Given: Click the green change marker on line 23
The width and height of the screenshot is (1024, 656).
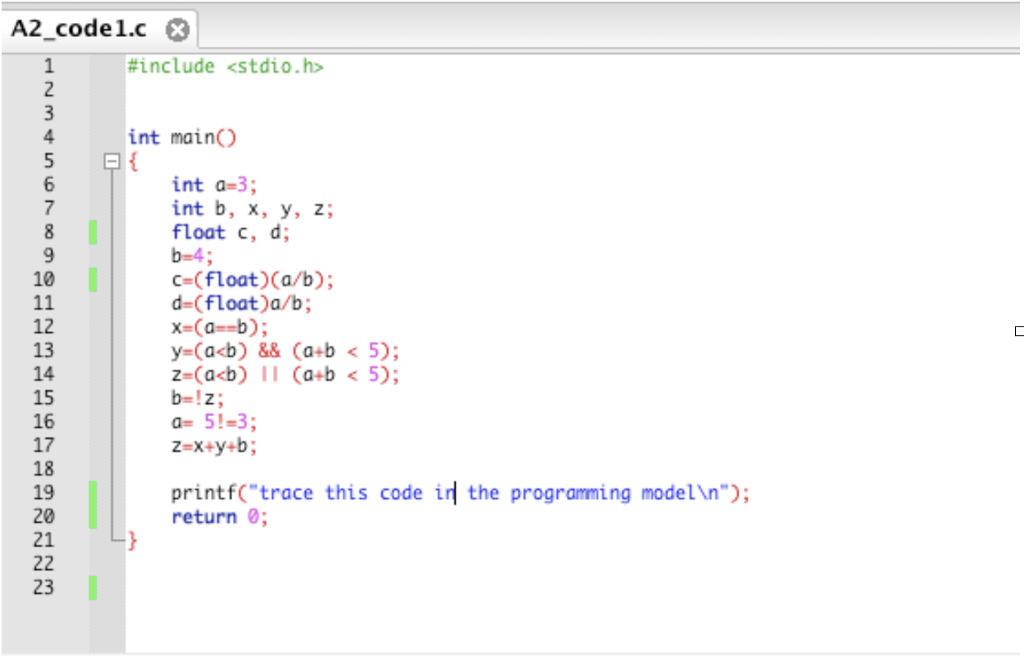Looking at the screenshot, I should 93,587.
